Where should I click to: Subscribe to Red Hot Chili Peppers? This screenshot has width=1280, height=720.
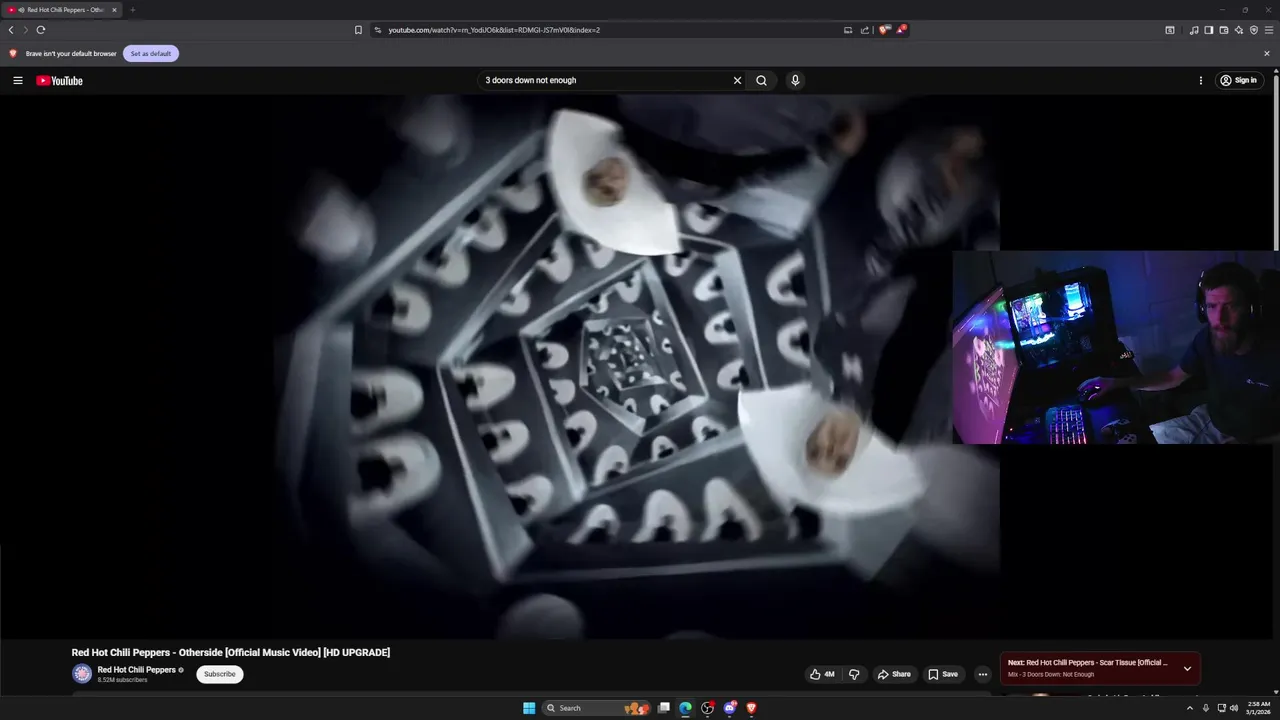tap(220, 674)
